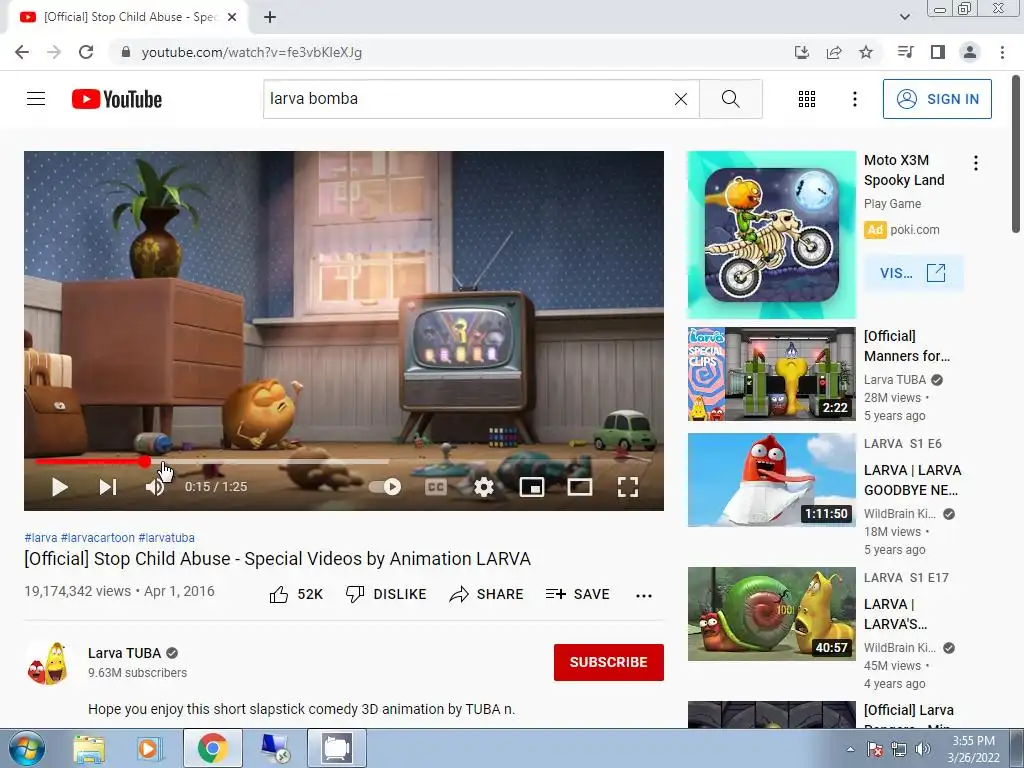Go to the YouTube home logo
The width and height of the screenshot is (1024, 768).
point(117,99)
